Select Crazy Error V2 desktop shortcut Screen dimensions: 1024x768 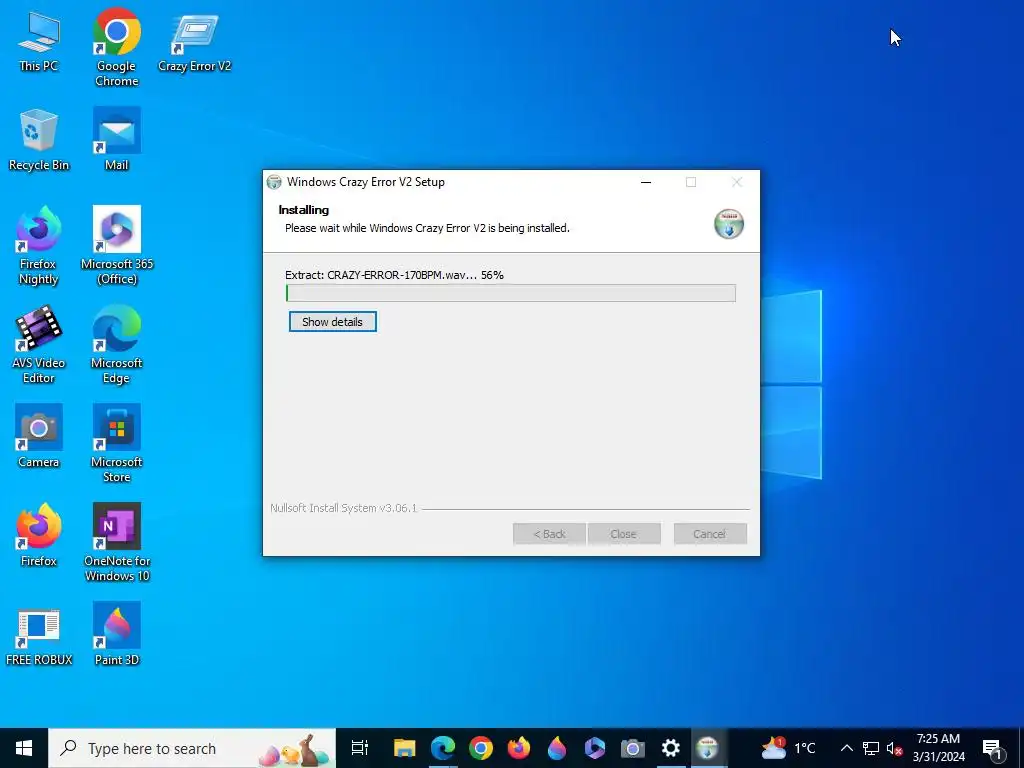(194, 42)
